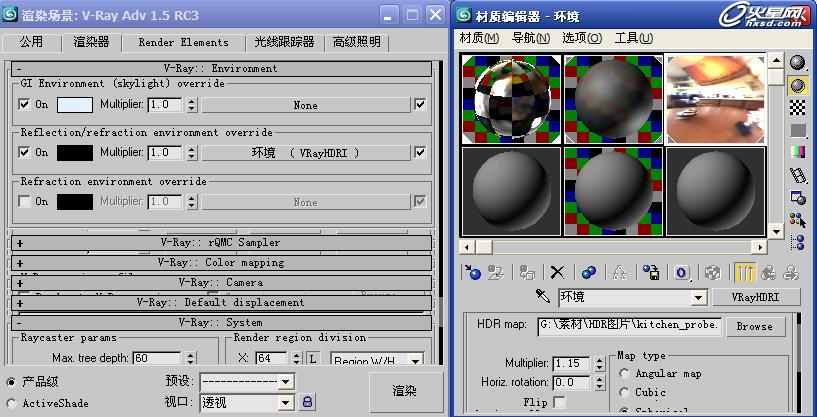
Task: Click the Get Material icon
Action: pos(474,272)
